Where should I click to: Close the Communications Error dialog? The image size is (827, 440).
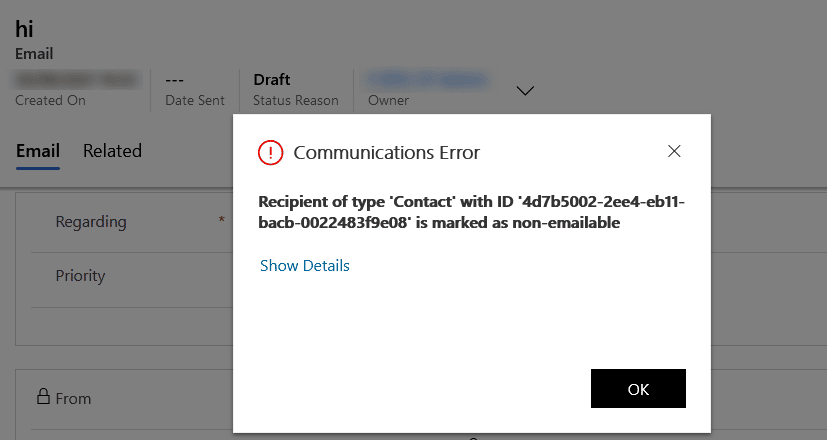pyautogui.click(x=674, y=151)
